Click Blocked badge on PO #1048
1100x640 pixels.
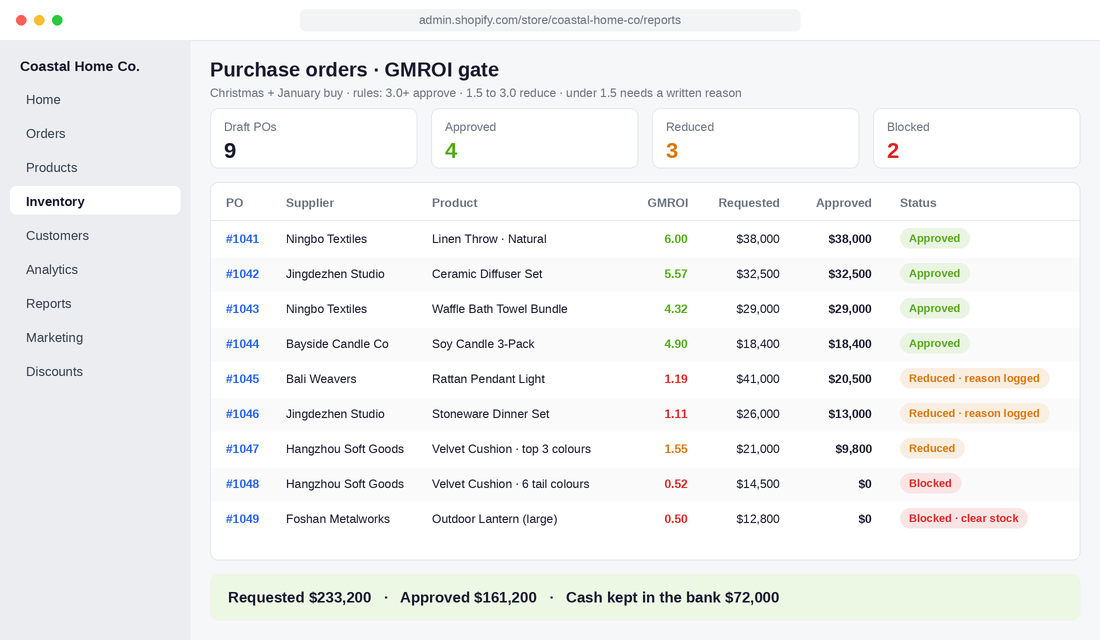pos(930,484)
